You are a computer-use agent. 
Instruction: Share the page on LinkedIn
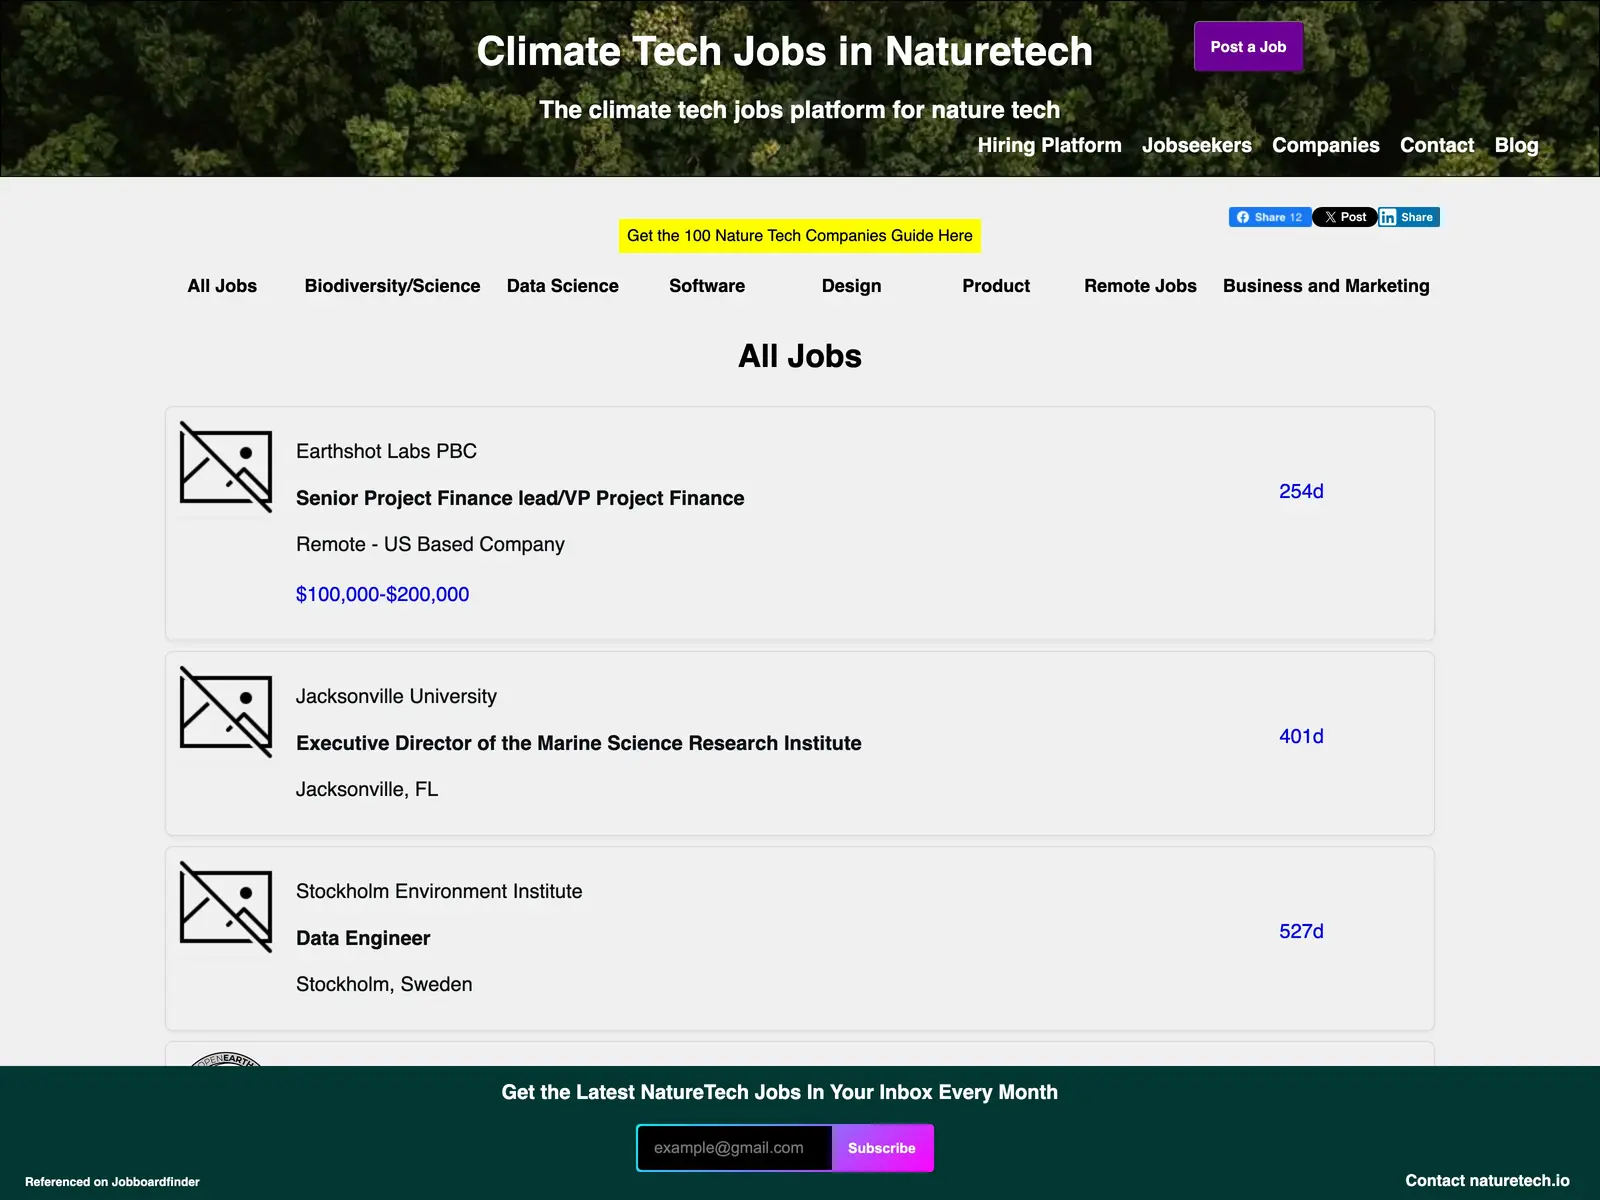click(x=1409, y=217)
